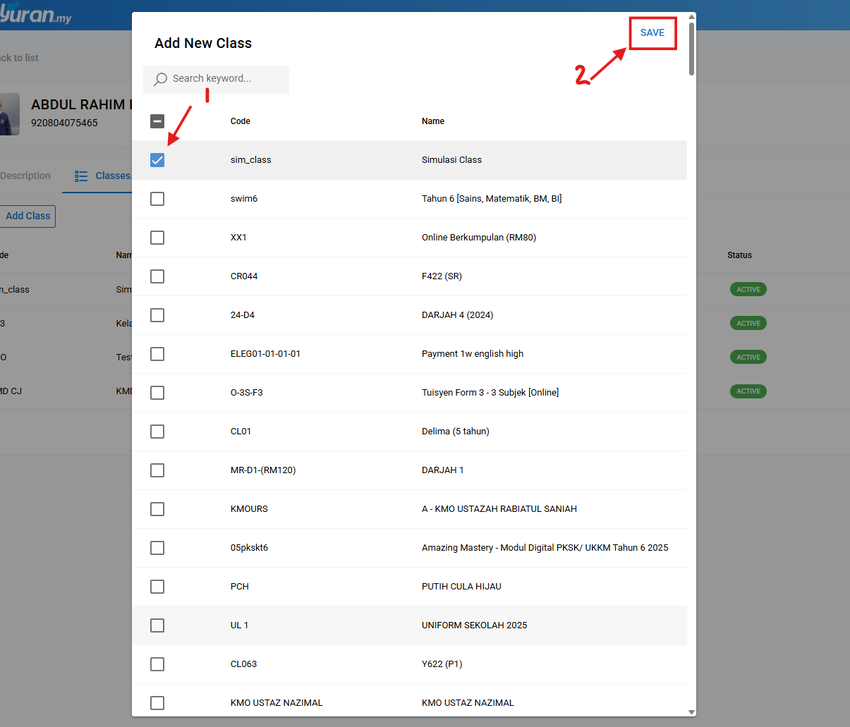850x727 pixels.
Task: Toggle the select-all header checkbox
Action: pos(157,121)
